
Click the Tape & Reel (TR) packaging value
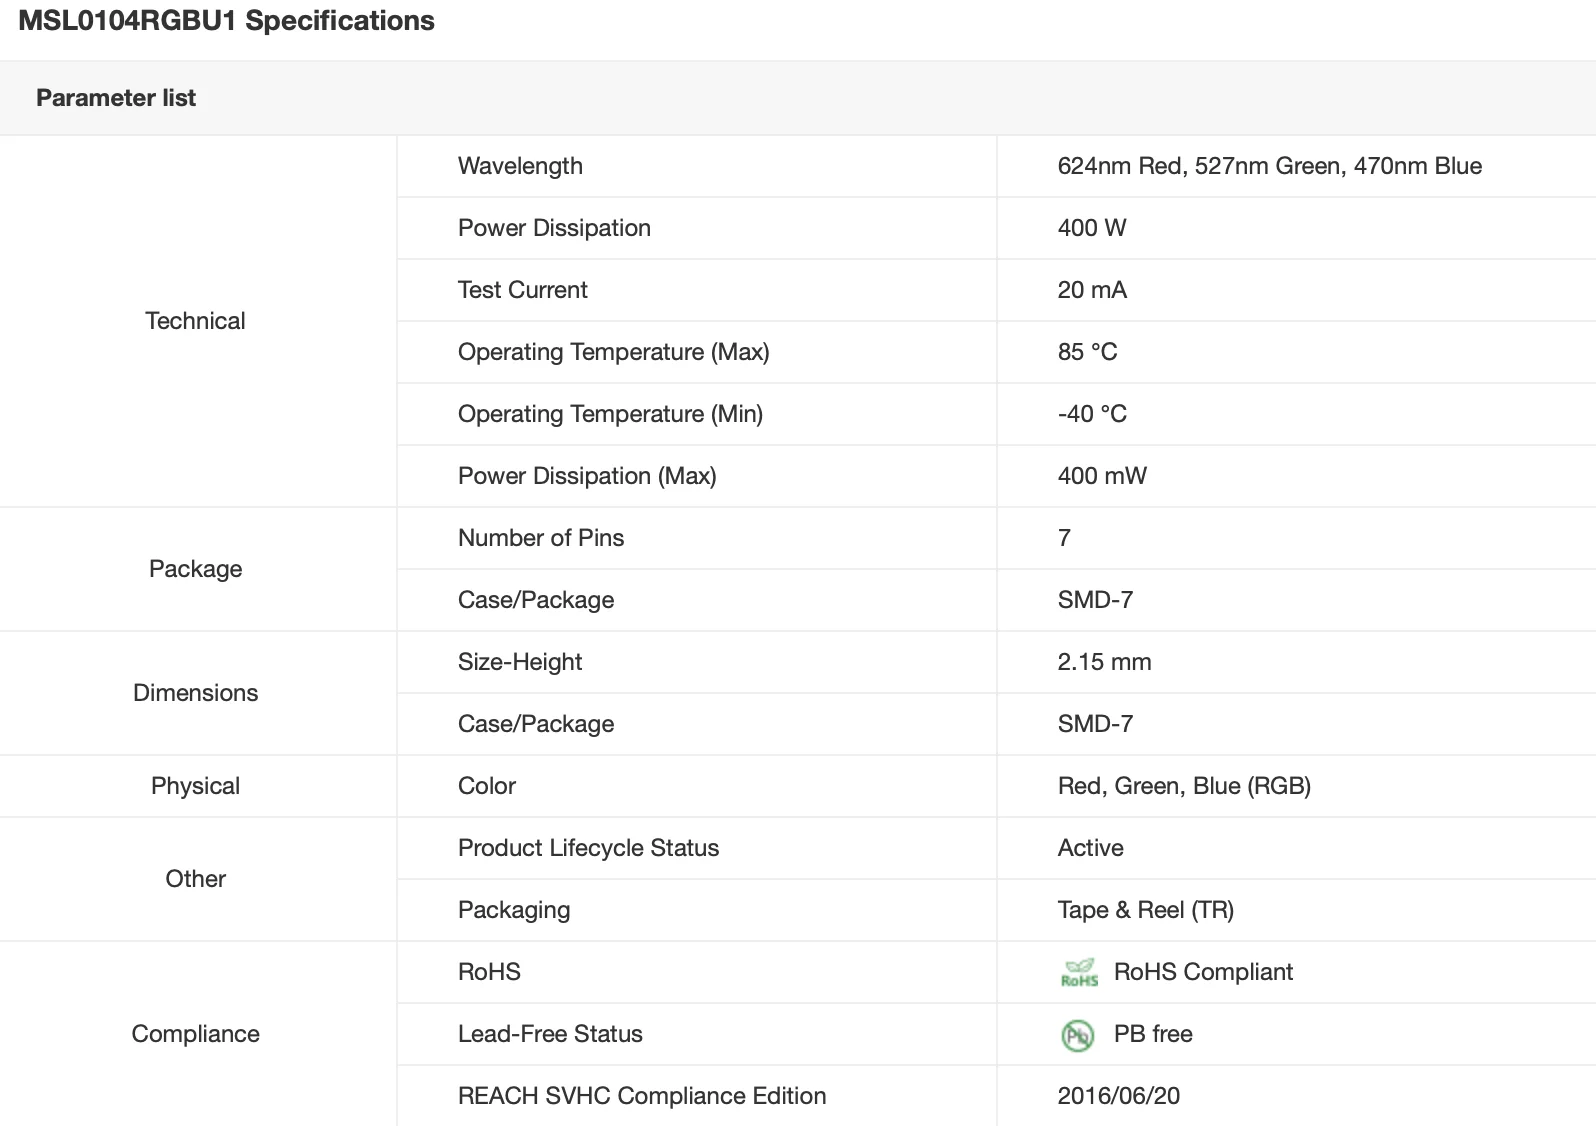point(1145,910)
